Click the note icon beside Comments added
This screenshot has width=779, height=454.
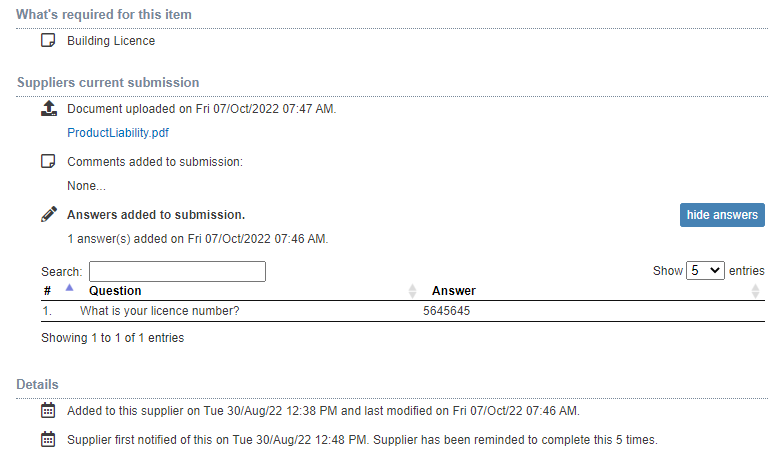(x=48, y=161)
